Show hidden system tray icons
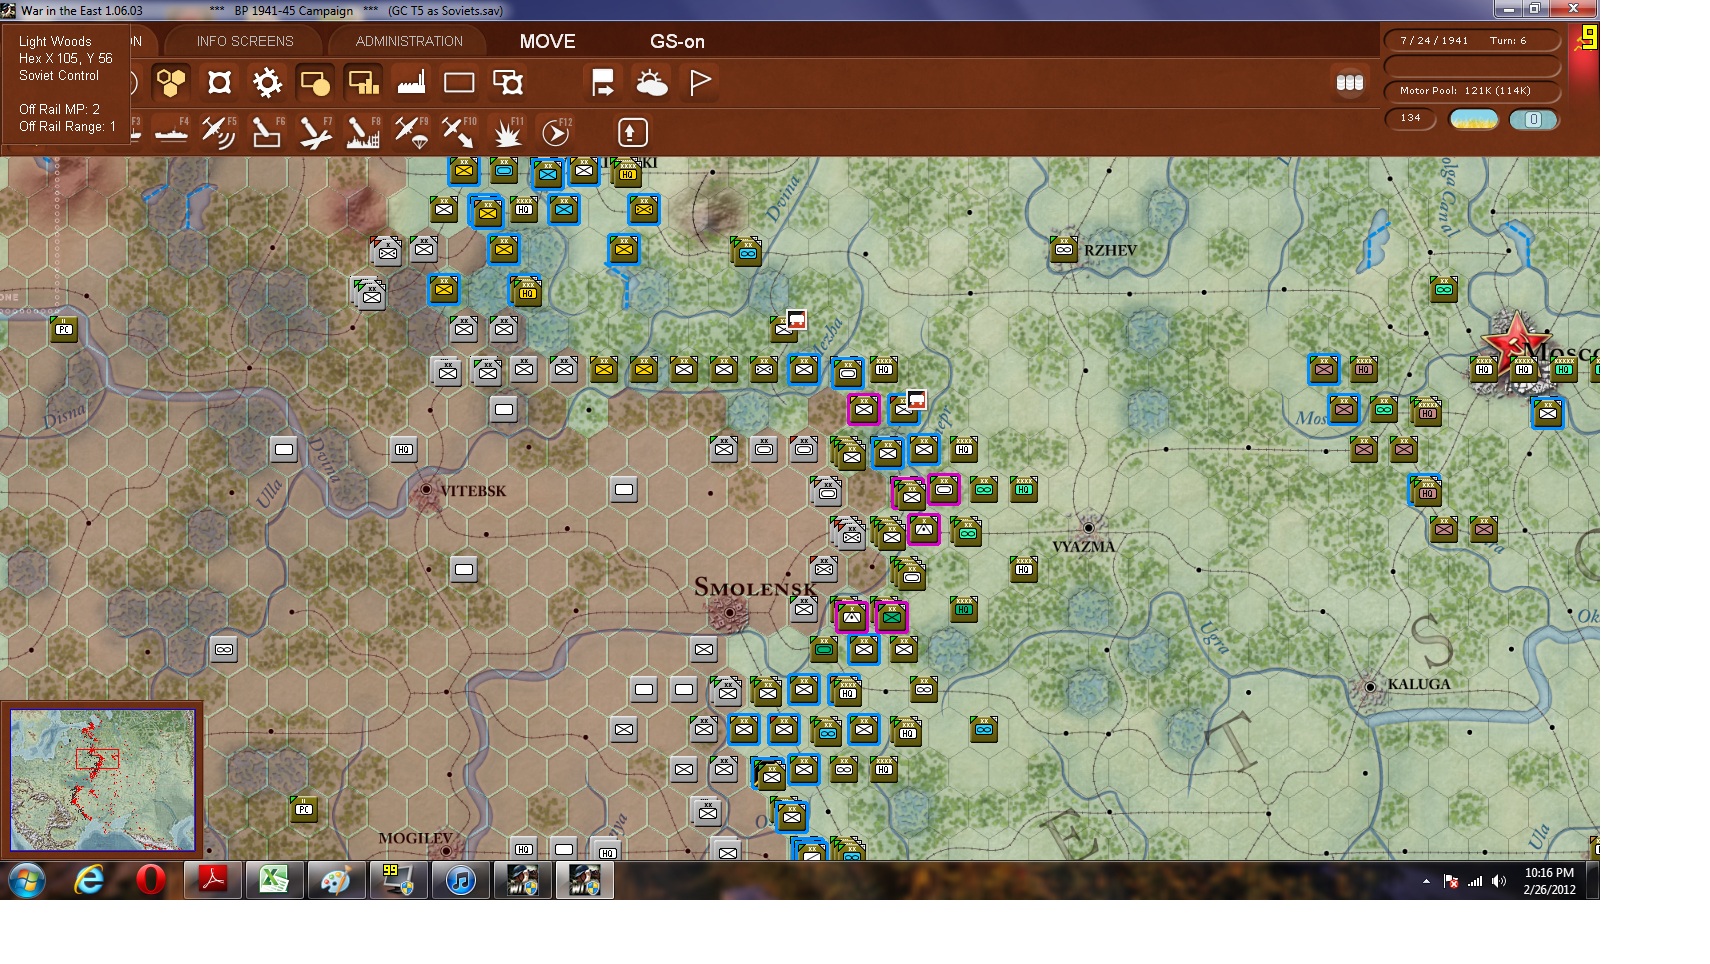1710x964 pixels. (1426, 881)
